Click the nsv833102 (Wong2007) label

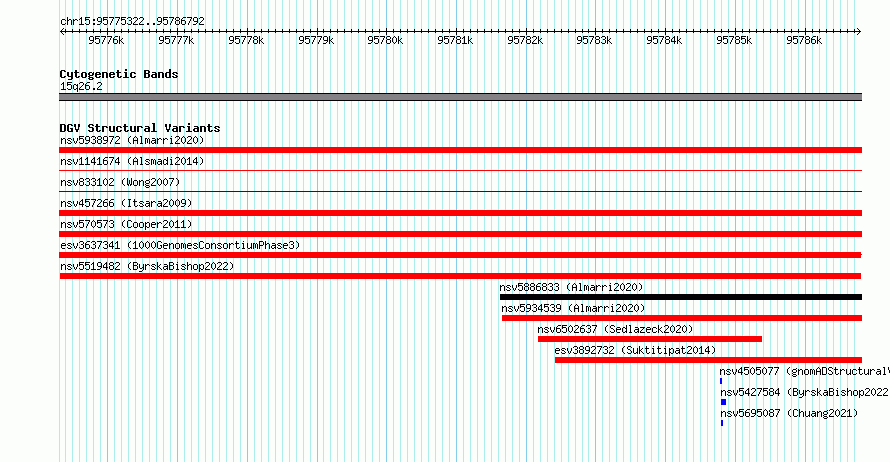tap(120, 182)
